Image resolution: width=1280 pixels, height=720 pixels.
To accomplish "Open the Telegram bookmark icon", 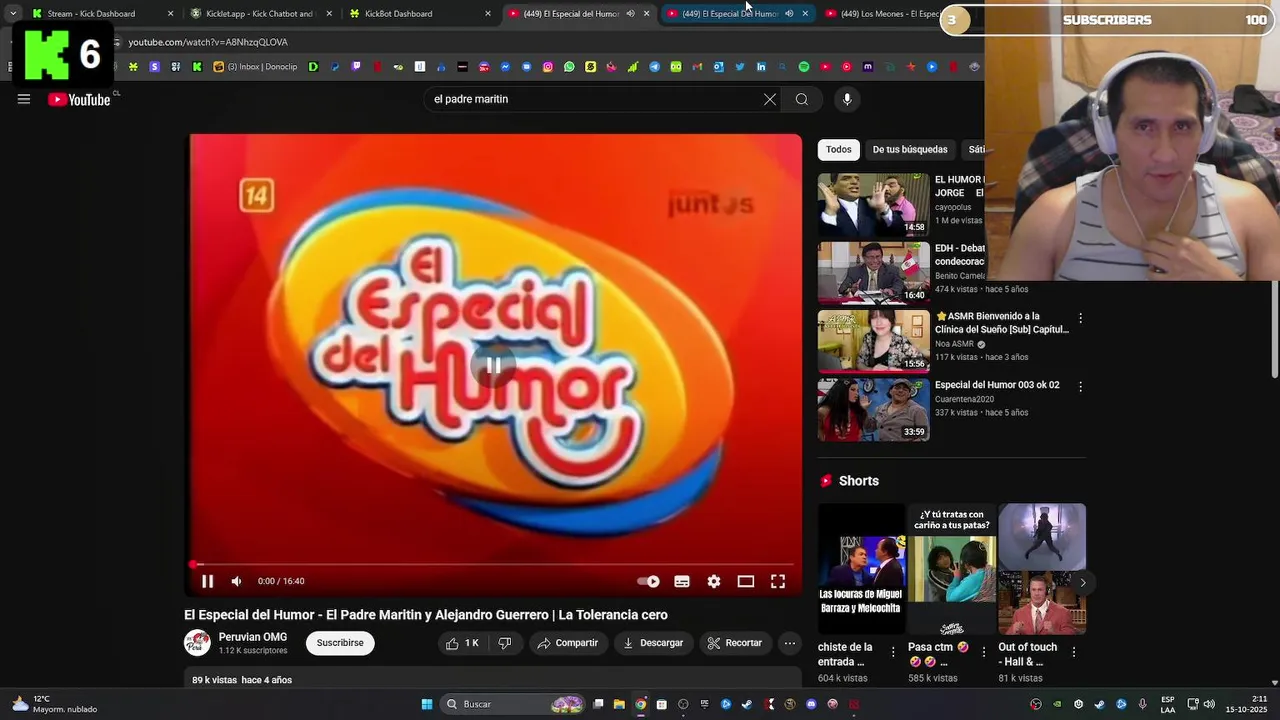I will (654, 67).
